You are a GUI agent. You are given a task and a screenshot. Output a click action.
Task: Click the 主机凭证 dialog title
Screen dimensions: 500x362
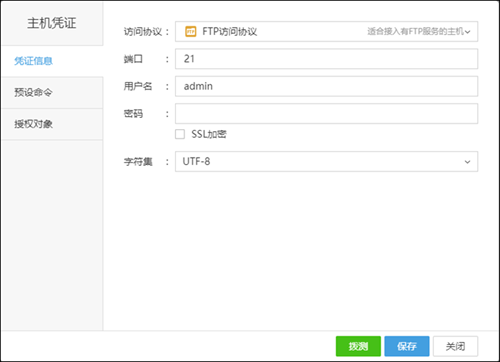(52, 23)
